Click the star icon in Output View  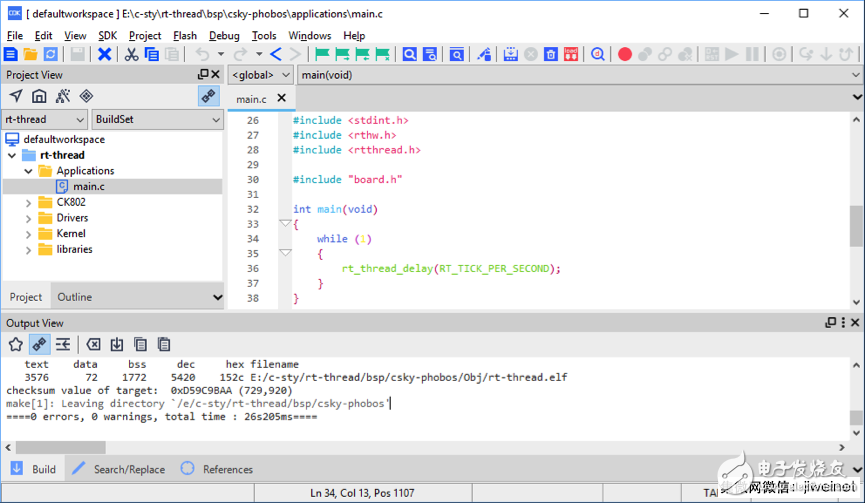[16, 344]
